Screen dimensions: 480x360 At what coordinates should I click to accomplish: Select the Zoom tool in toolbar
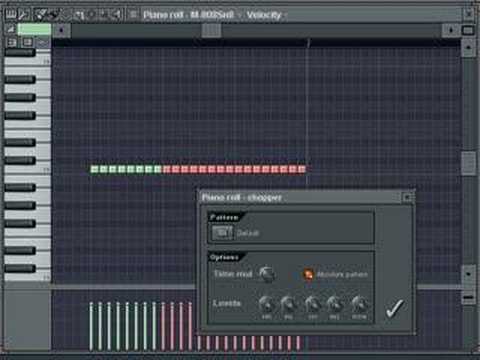(x=104, y=14)
